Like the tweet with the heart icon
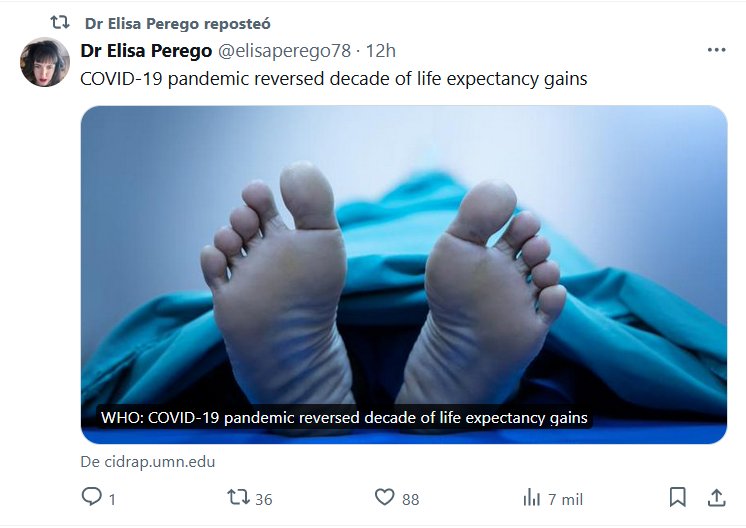This screenshot has width=746, height=528. pos(384,497)
